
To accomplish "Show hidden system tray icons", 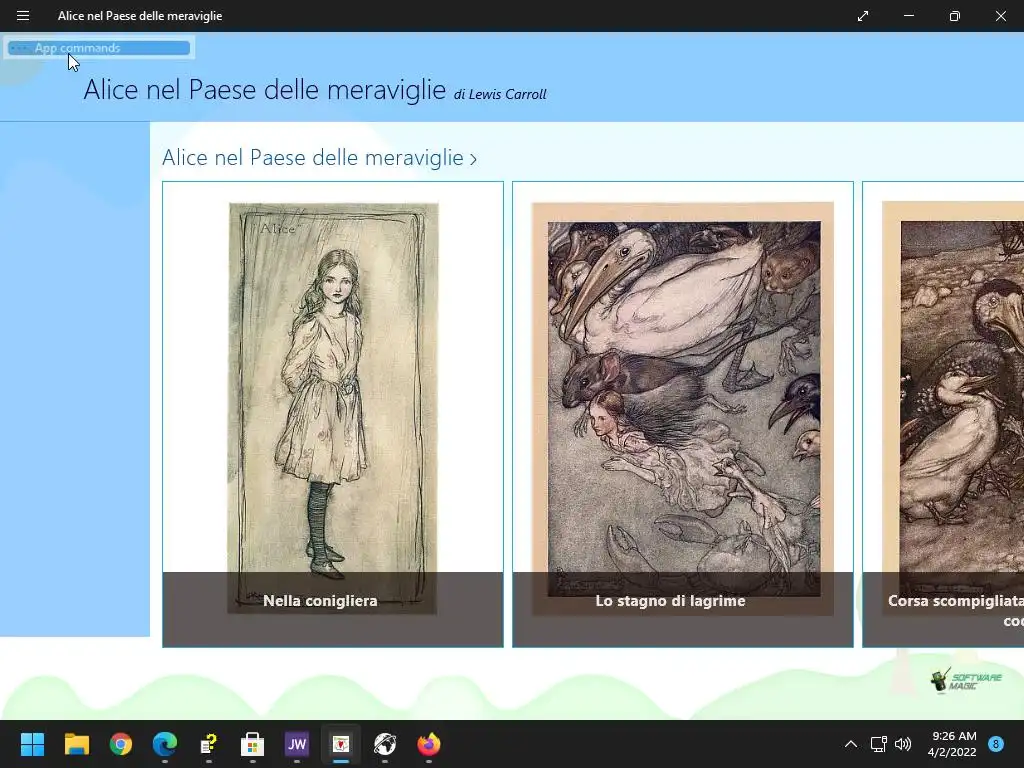I will [850, 744].
